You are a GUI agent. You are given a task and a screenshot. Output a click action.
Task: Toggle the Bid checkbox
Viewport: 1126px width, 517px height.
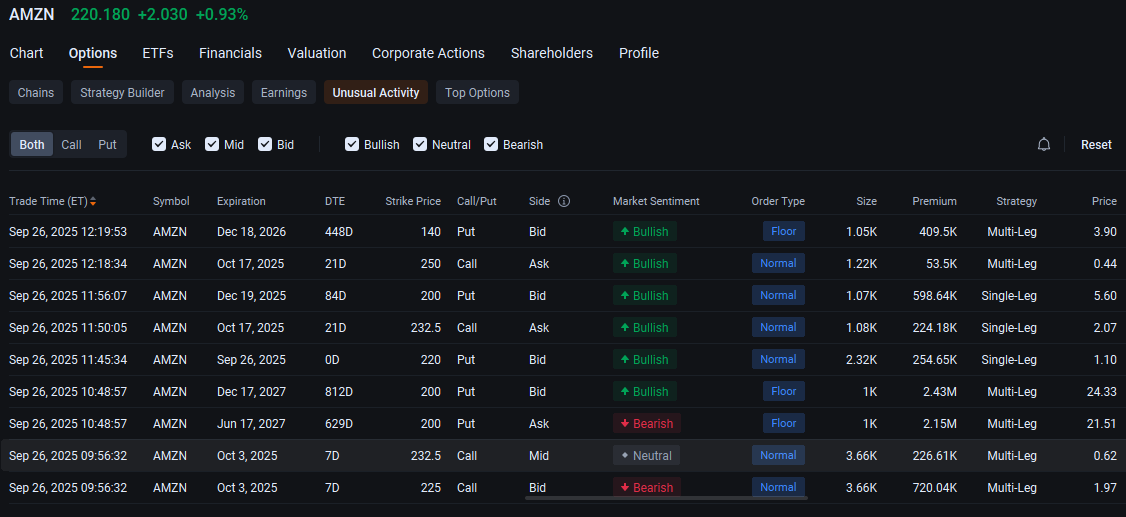[x=265, y=144]
